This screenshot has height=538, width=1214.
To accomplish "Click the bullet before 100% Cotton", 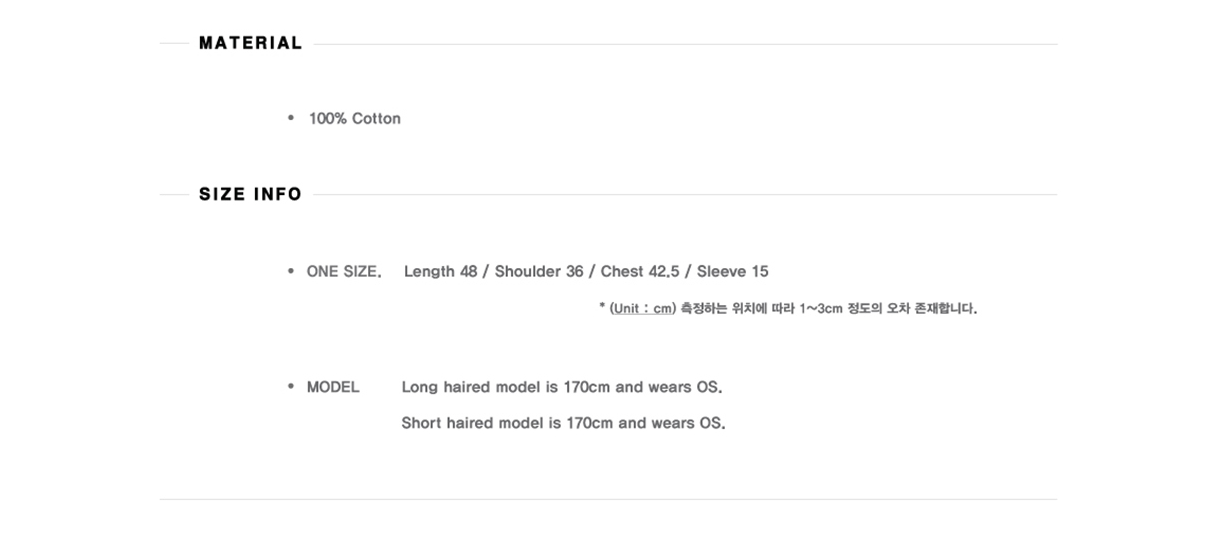I will point(291,118).
